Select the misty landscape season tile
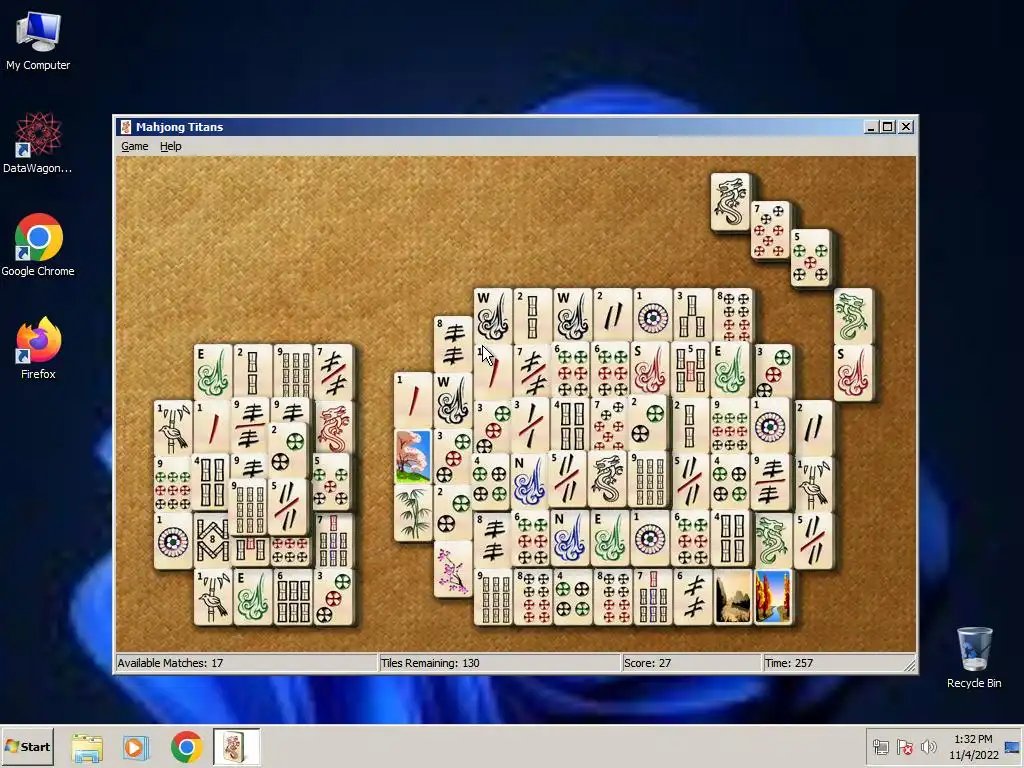Screen dimensions: 1024x768 tap(733, 596)
